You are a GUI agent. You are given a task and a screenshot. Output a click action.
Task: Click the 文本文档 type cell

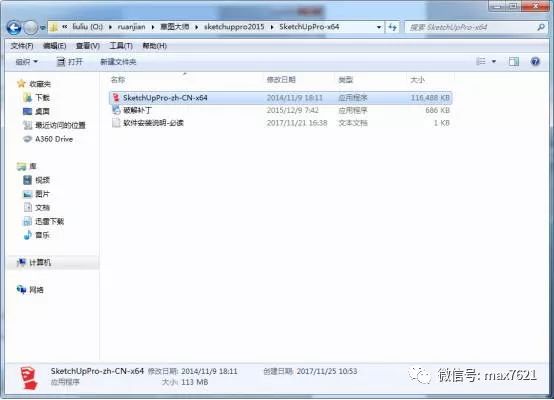click(x=353, y=123)
